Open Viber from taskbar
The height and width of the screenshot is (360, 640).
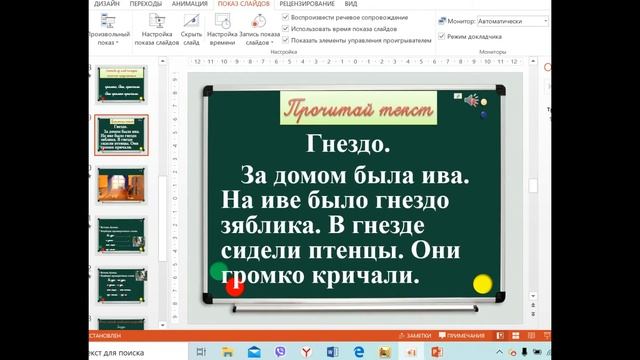pos(280,352)
